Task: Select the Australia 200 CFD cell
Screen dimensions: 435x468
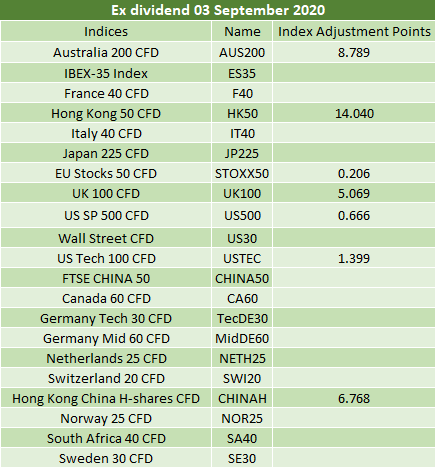Action: pos(106,52)
